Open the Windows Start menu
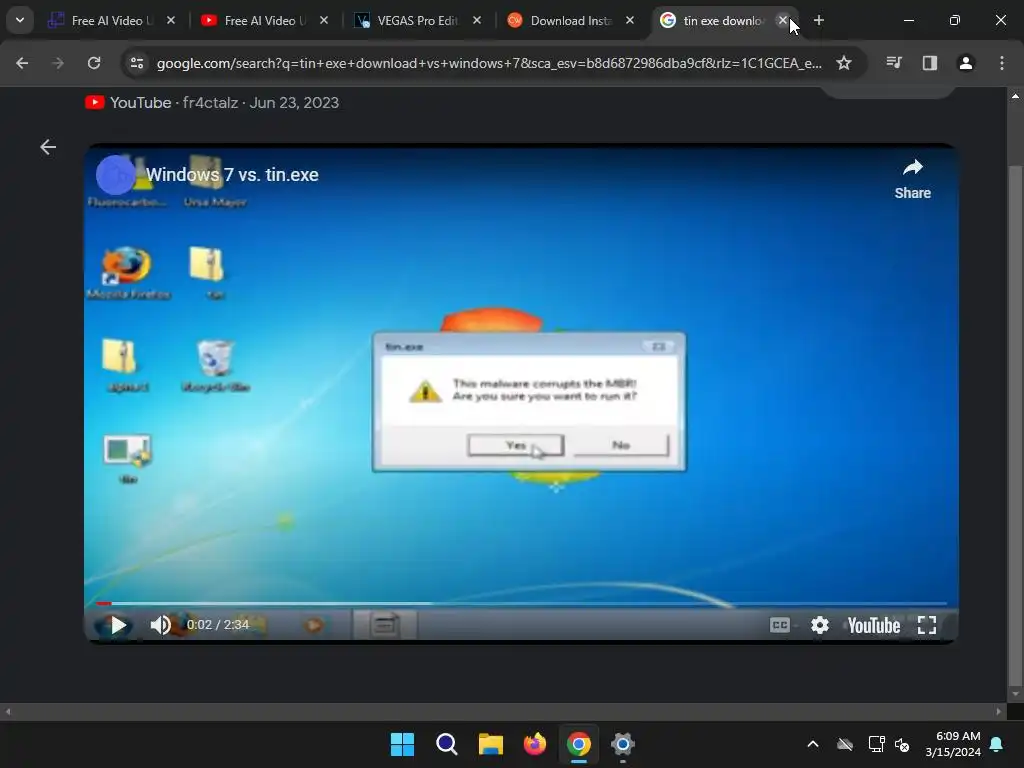 coord(402,744)
